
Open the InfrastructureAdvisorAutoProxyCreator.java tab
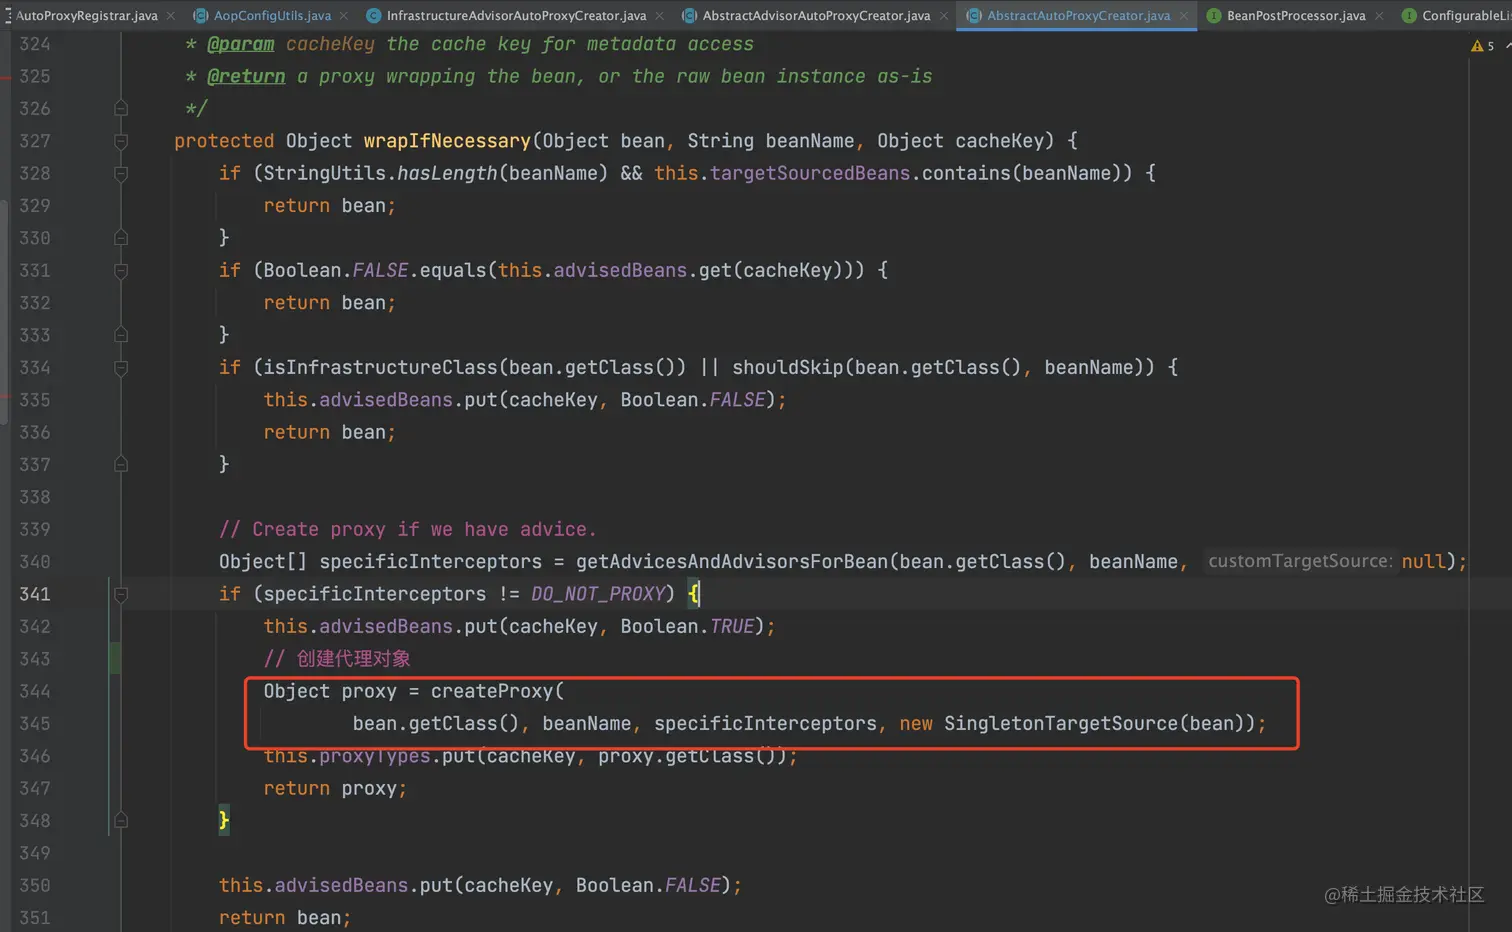[x=516, y=16]
